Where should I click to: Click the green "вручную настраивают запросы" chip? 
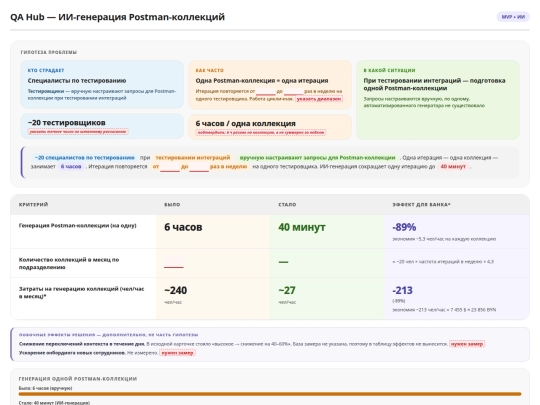317,157
